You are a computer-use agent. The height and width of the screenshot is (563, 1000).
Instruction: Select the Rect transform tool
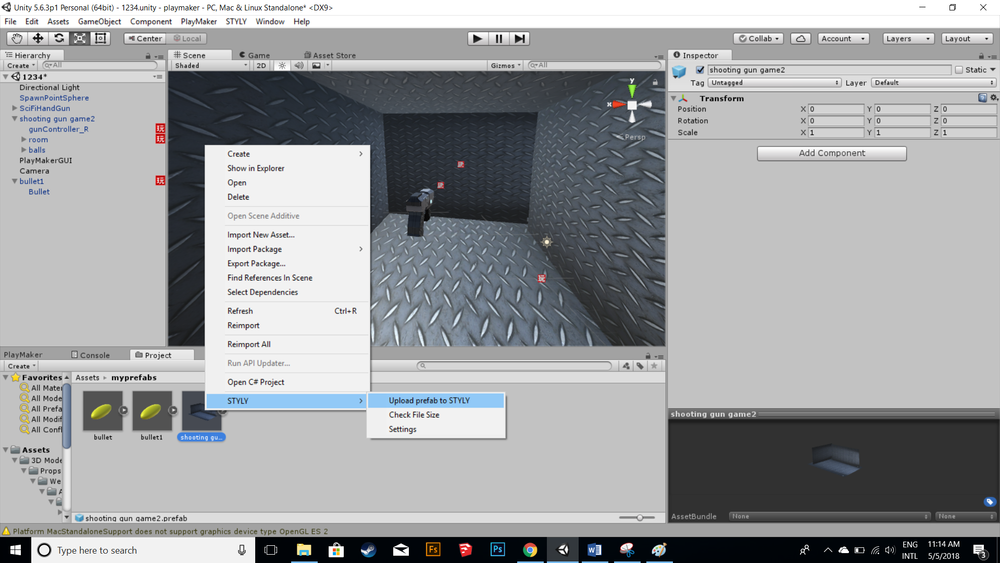[101, 38]
